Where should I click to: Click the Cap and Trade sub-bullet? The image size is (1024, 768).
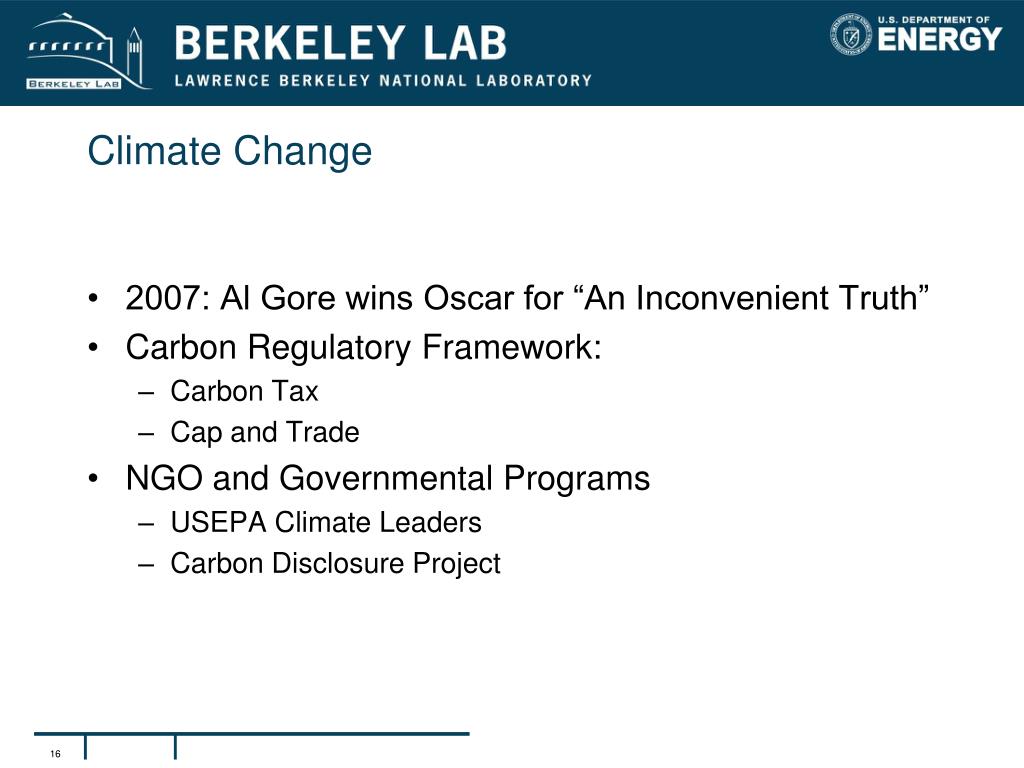264,432
